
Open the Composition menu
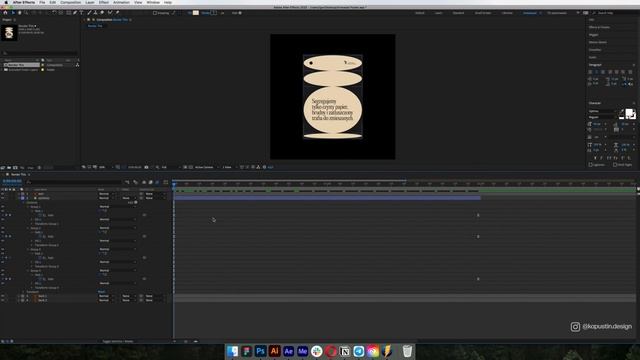coord(71,2)
